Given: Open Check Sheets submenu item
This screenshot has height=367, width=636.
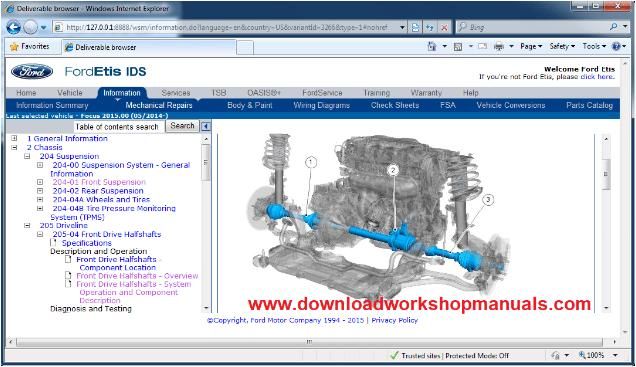Looking at the screenshot, I should coord(395,105).
